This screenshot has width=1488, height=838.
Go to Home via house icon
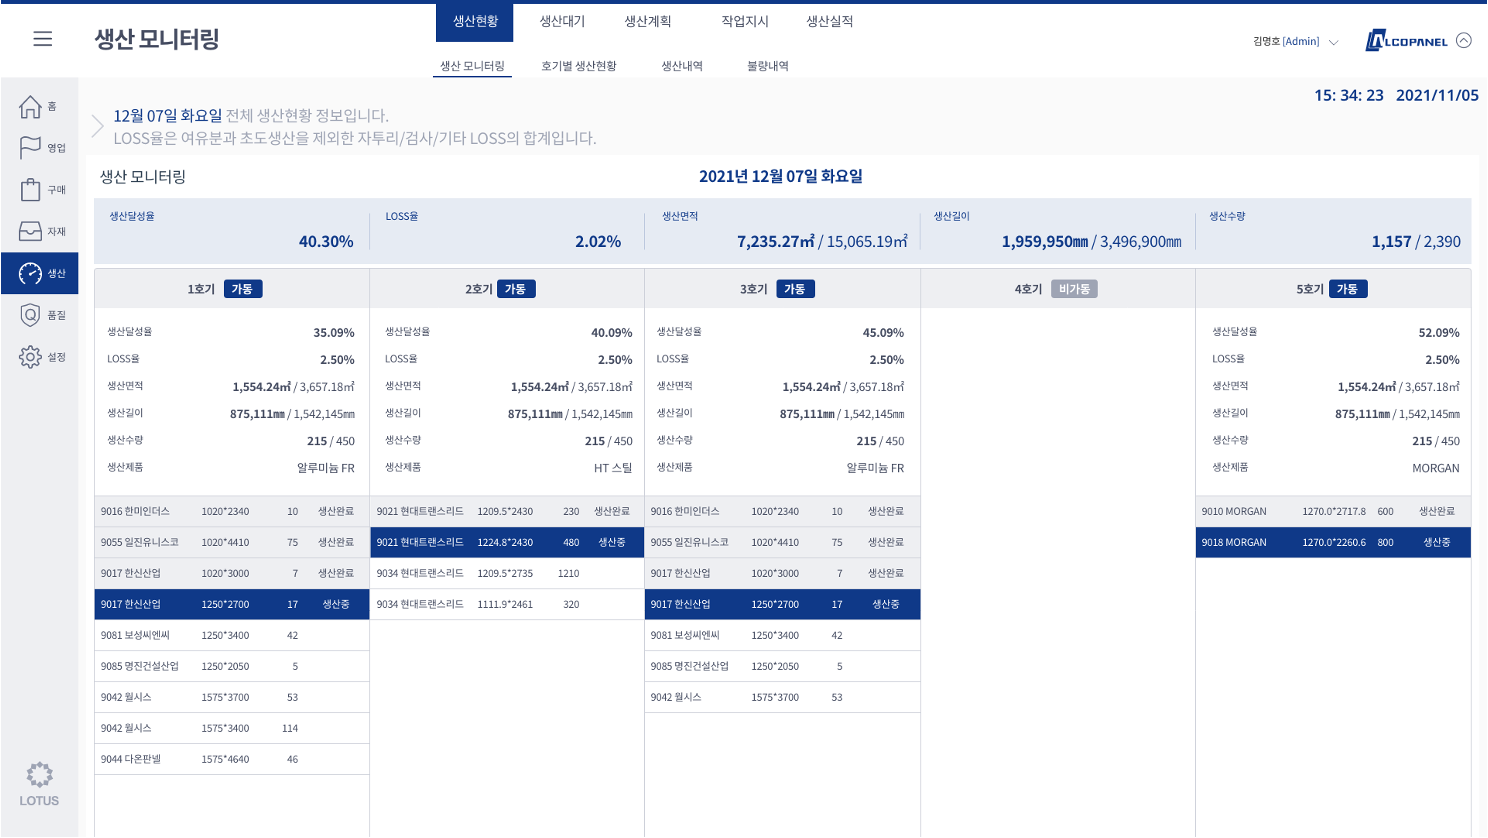point(31,106)
